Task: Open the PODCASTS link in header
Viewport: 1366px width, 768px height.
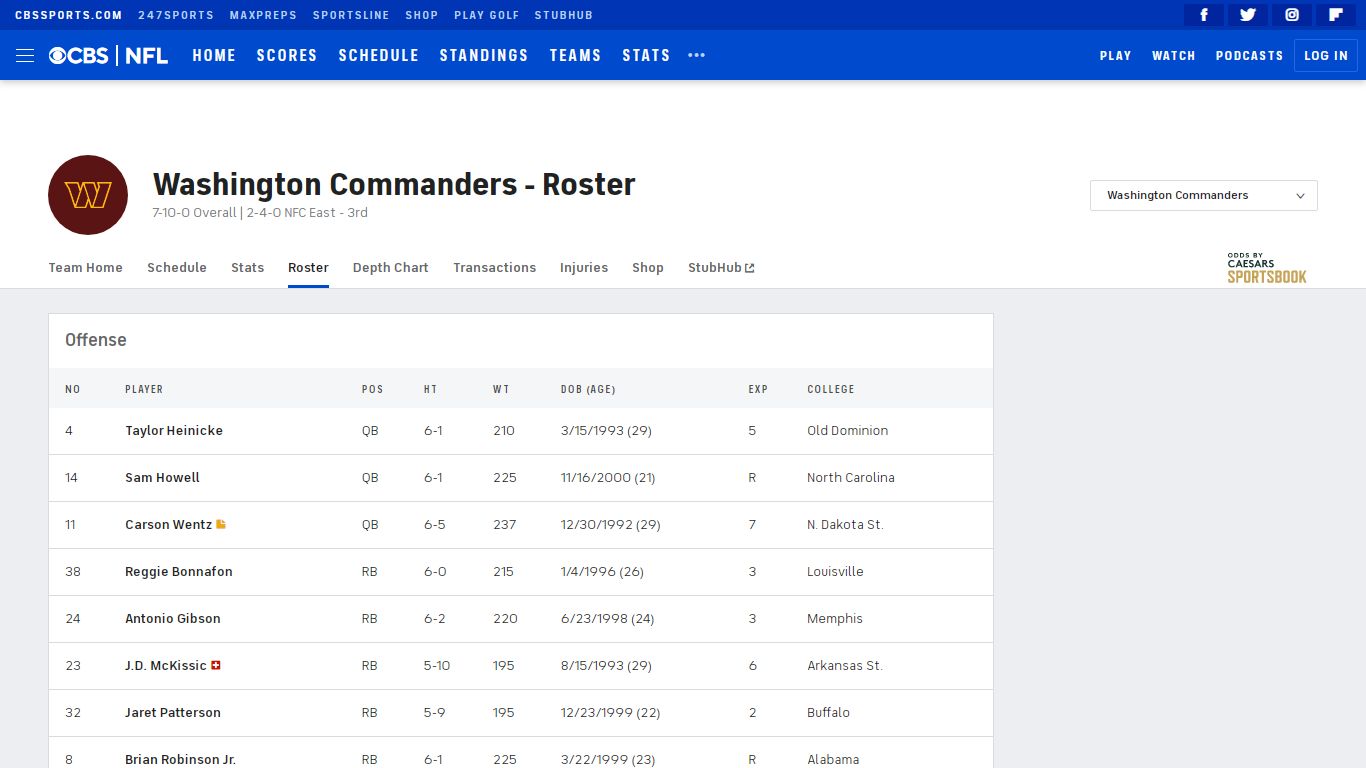Action: [1250, 56]
